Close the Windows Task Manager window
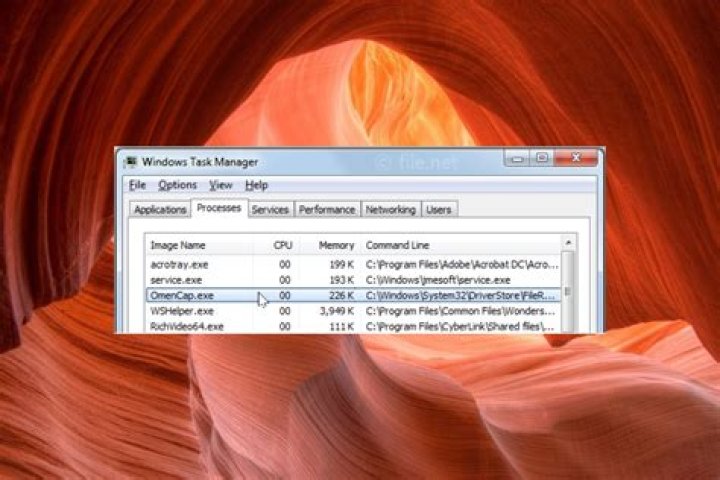 tap(575, 158)
